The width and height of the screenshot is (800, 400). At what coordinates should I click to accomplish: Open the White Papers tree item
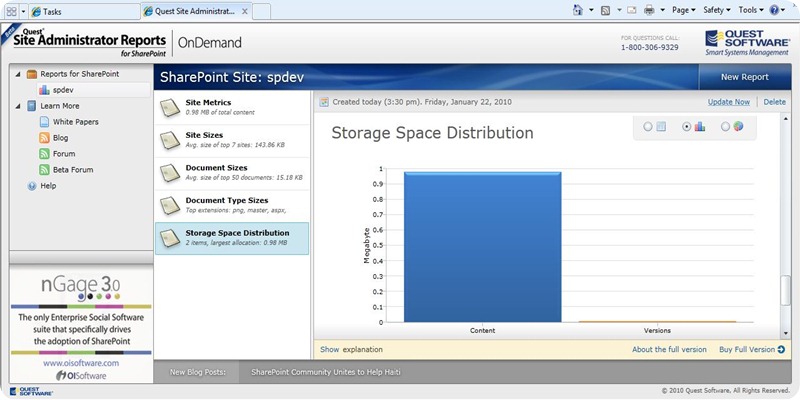(x=76, y=122)
